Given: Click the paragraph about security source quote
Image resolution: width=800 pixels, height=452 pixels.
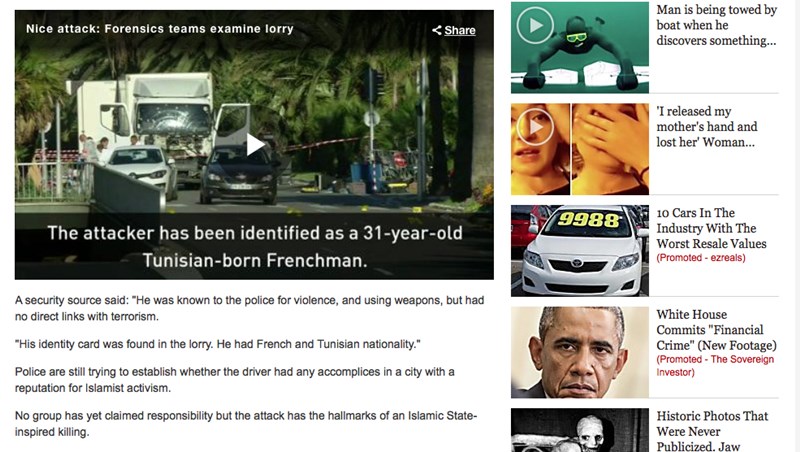Looking at the screenshot, I should click(249, 308).
